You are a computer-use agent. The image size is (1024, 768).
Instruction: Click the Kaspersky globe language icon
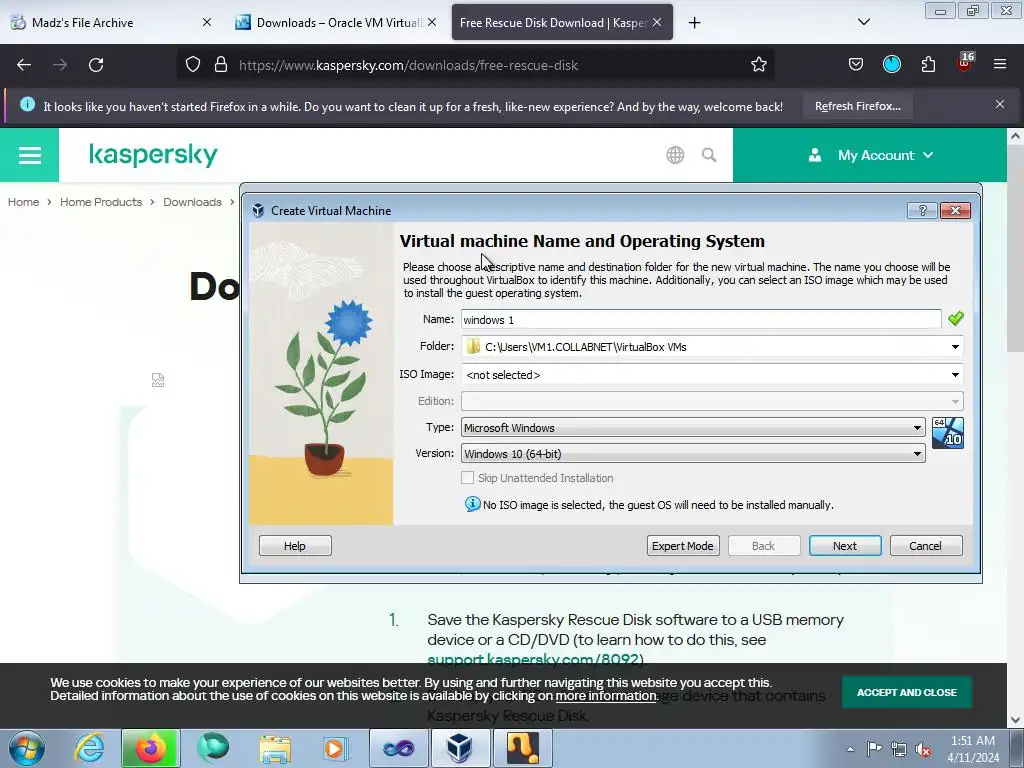[x=675, y=155]
